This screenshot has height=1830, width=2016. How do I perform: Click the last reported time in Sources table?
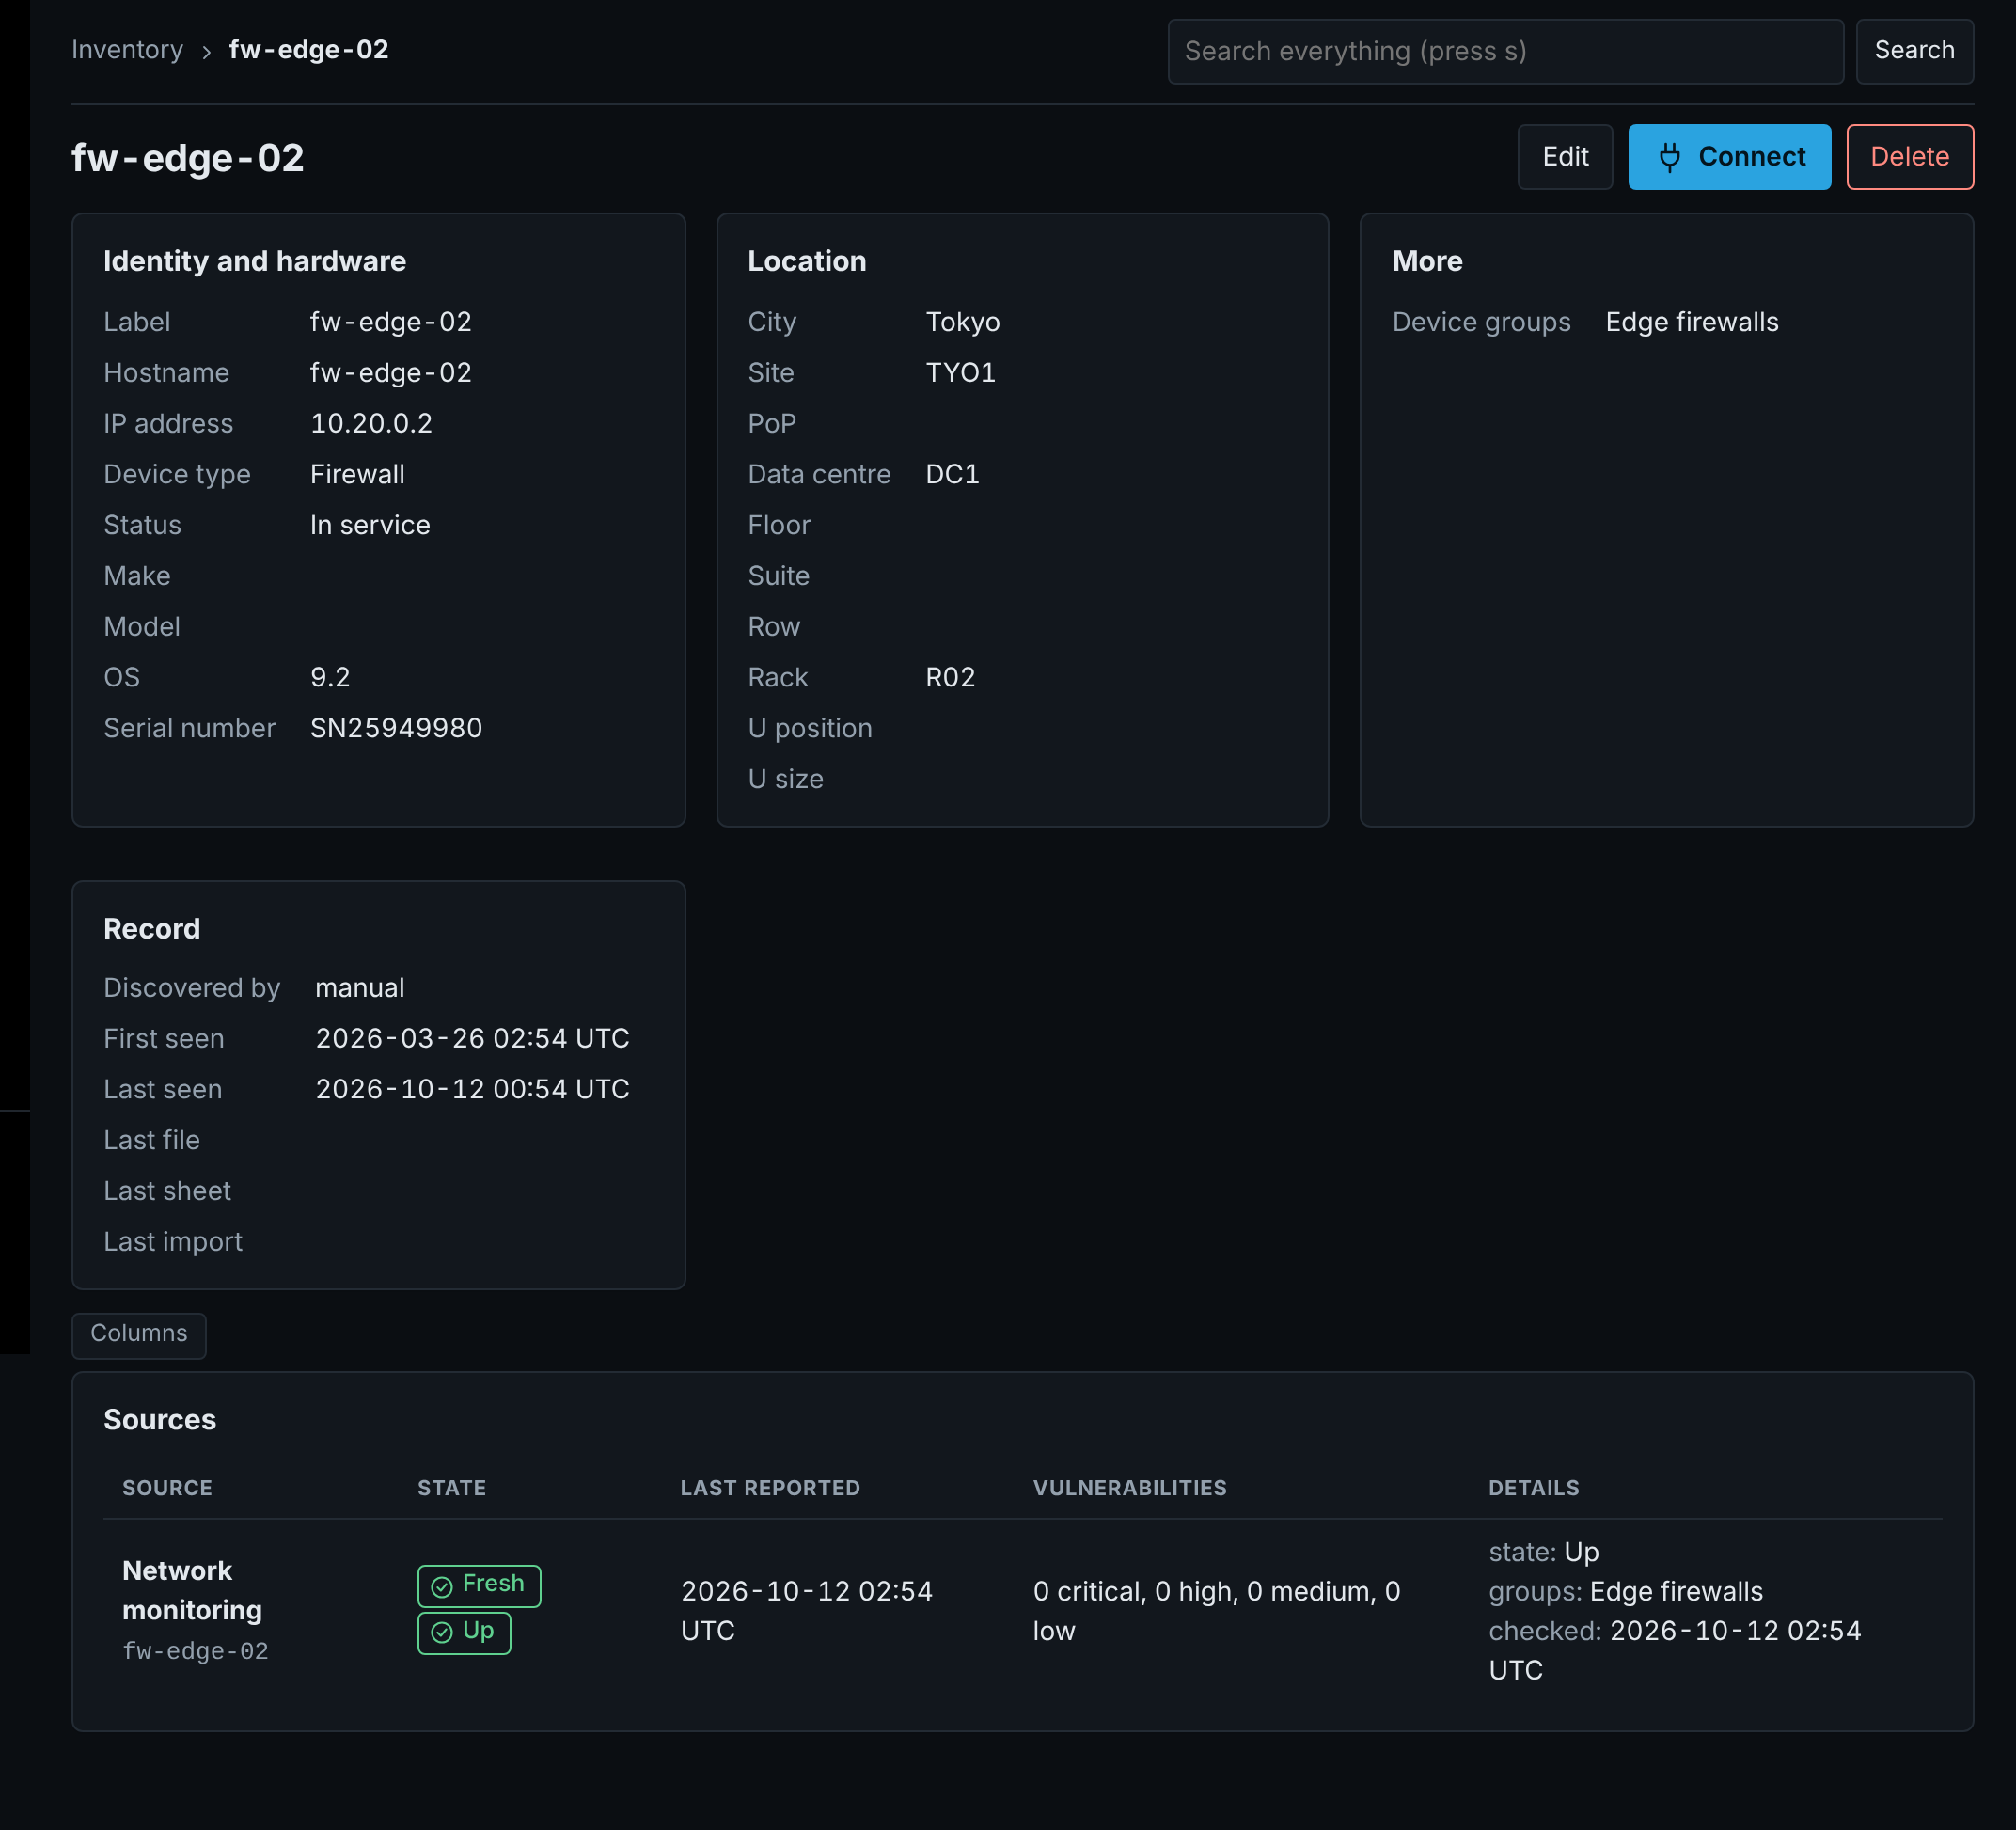pos(806,1610)
